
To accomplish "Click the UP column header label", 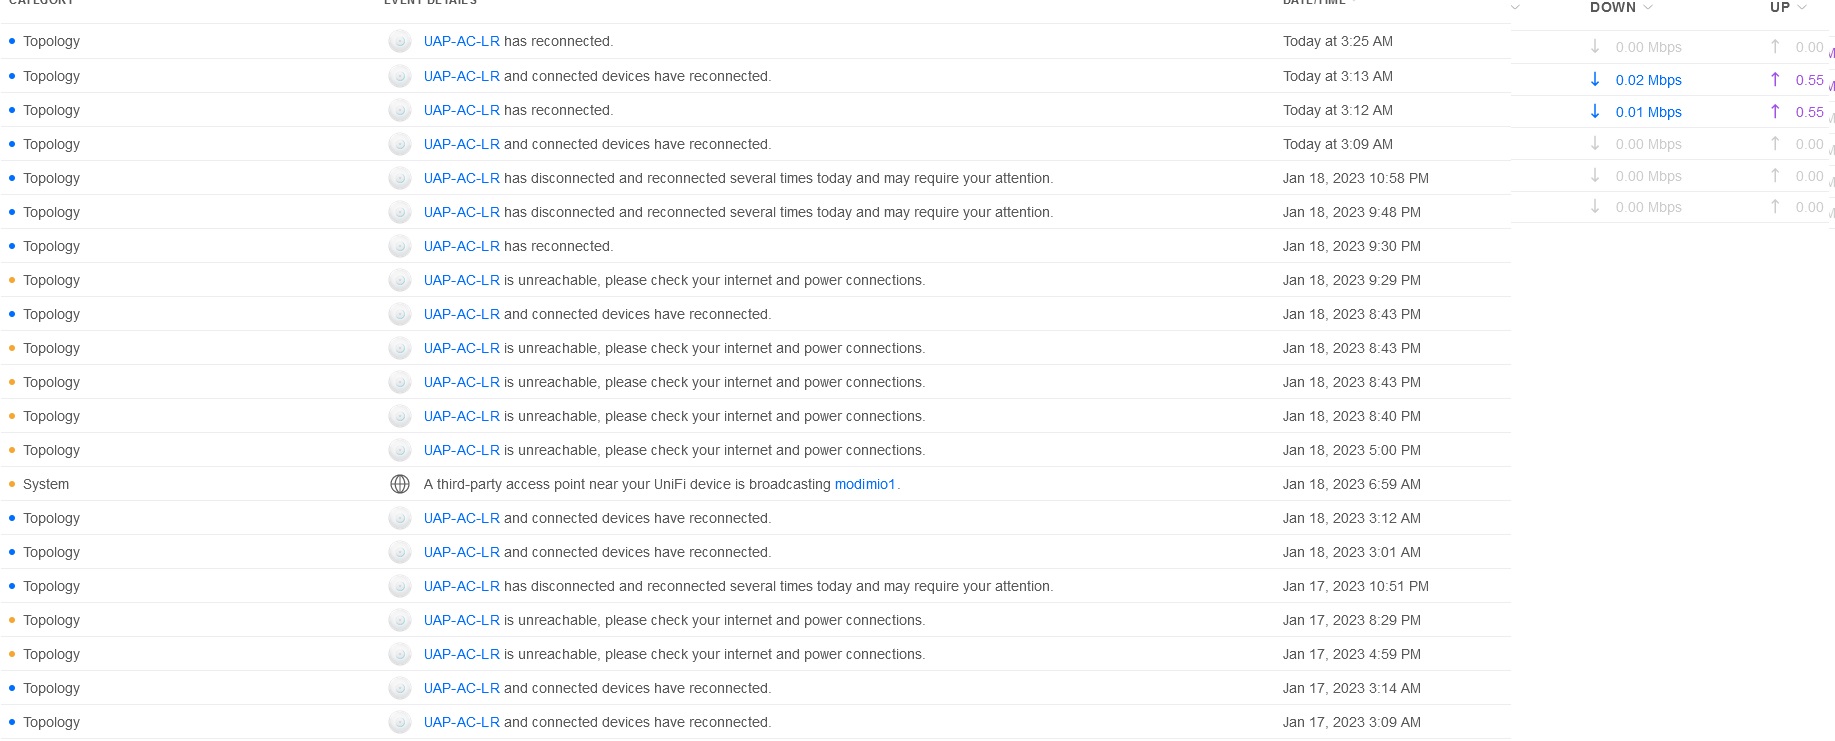I will [x=1779, y=8].
